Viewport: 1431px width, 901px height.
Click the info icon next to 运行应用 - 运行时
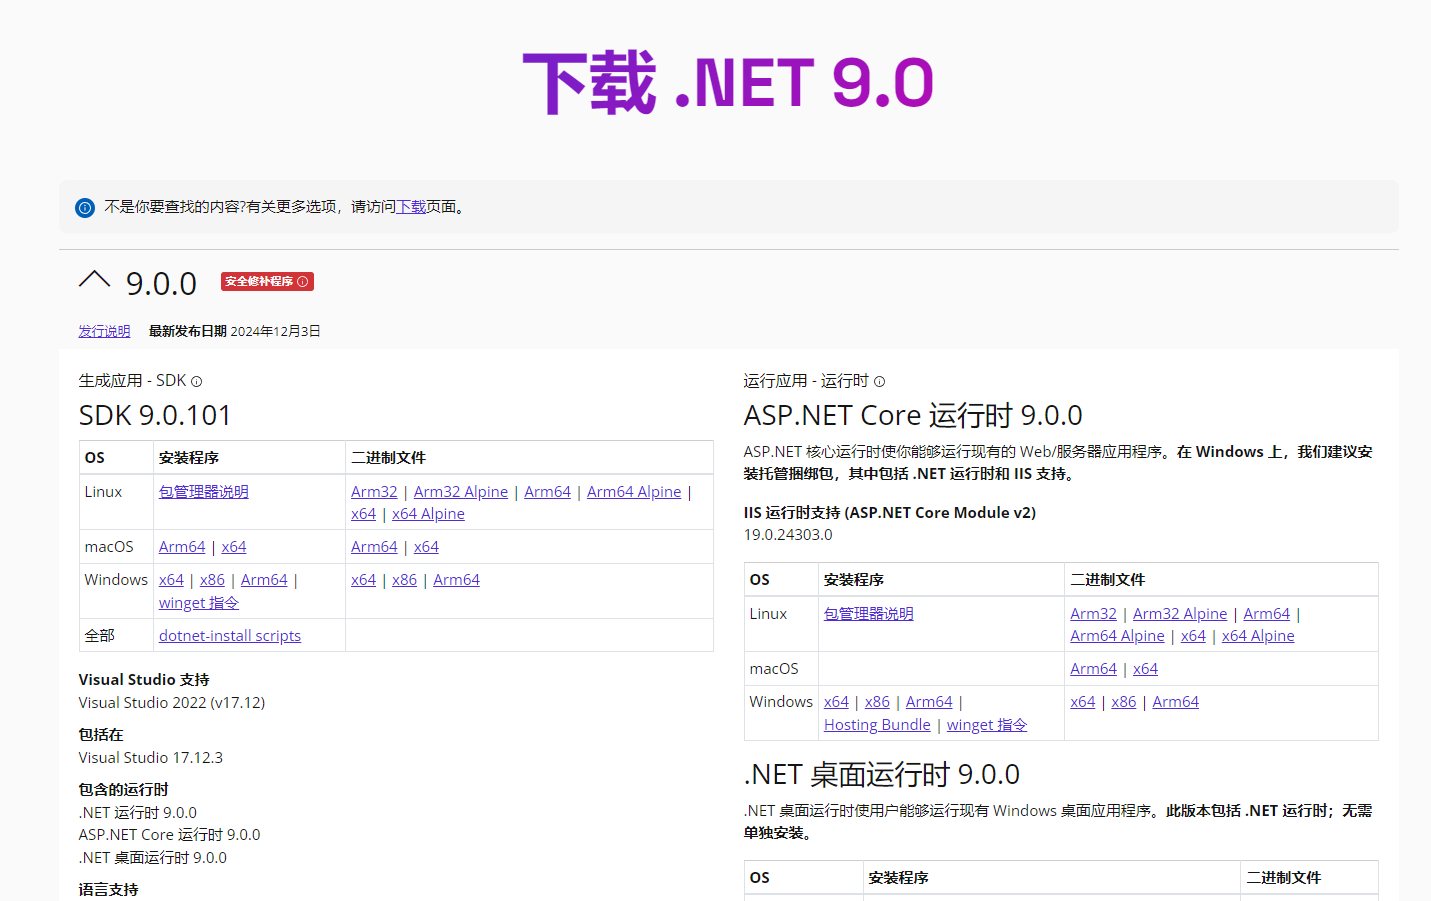(x=880, y=382)
